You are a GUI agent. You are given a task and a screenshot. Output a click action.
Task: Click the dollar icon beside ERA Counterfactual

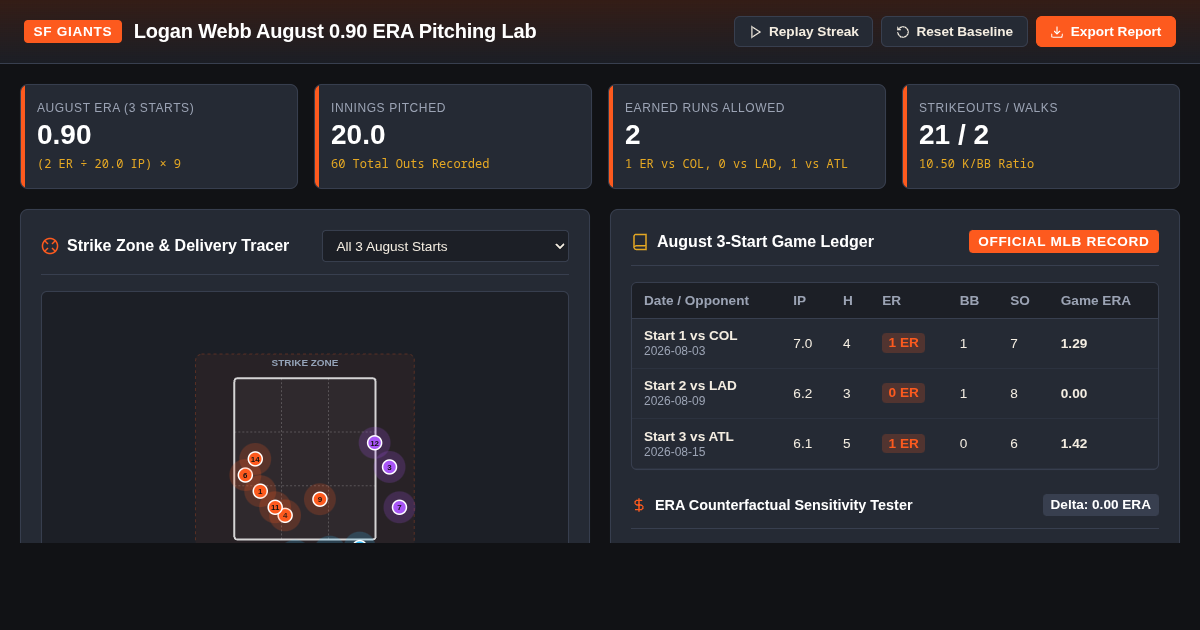coord(639,505)
